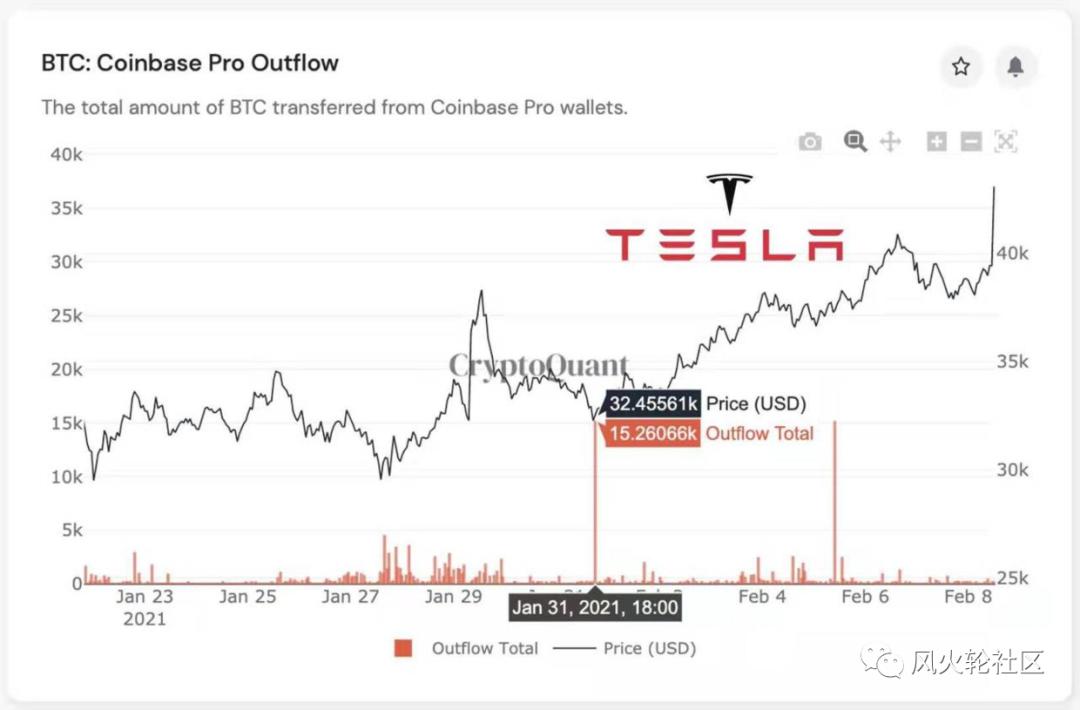Click the BTC: Coinbase Pro Outflow title
Viewport: 1080px width, 710px height.
[x=190, y=63]
